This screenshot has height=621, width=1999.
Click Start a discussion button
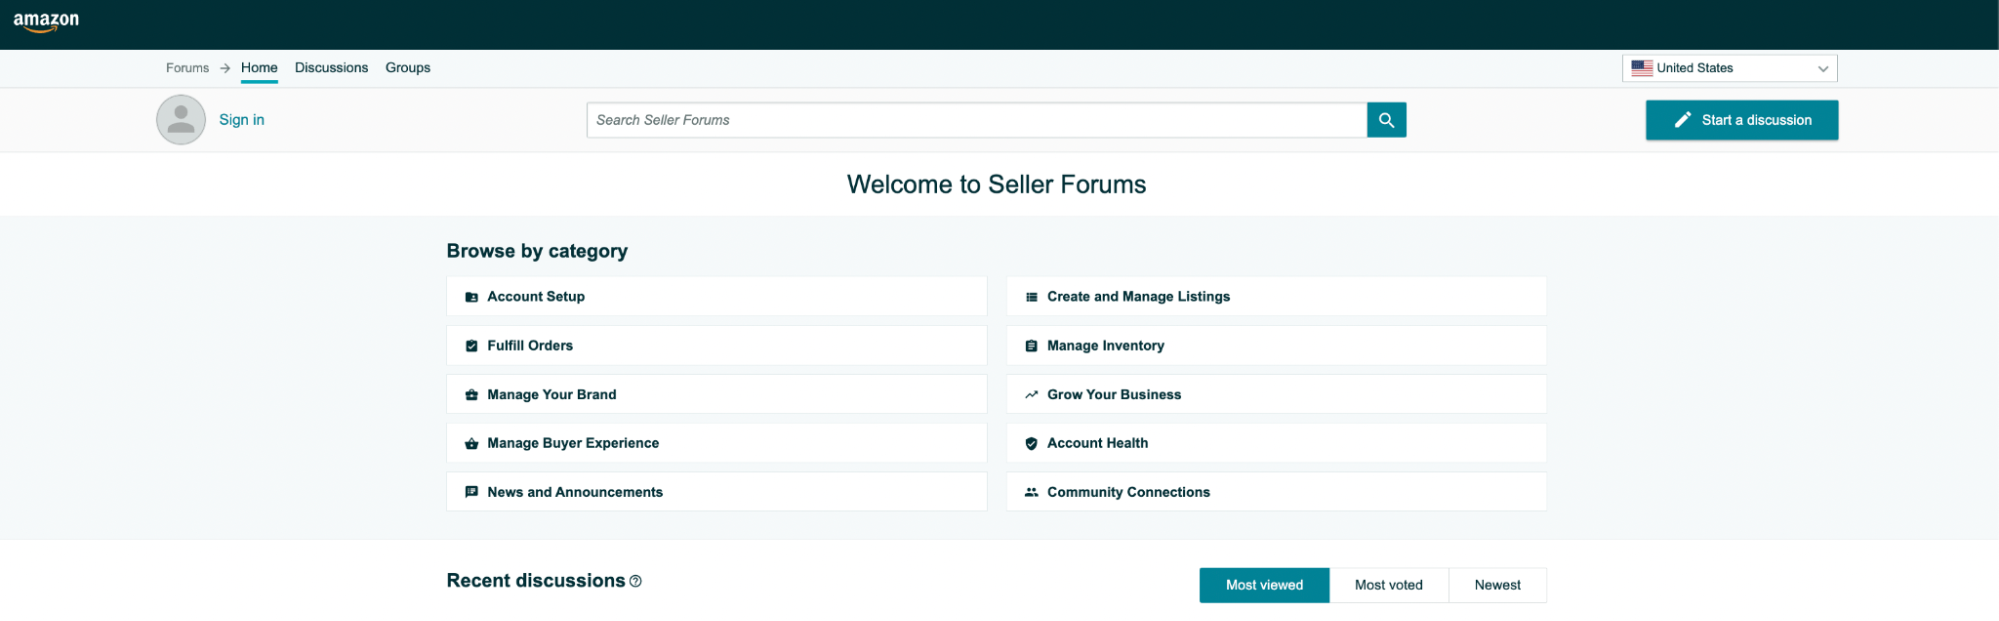[x=1741, y=120]
